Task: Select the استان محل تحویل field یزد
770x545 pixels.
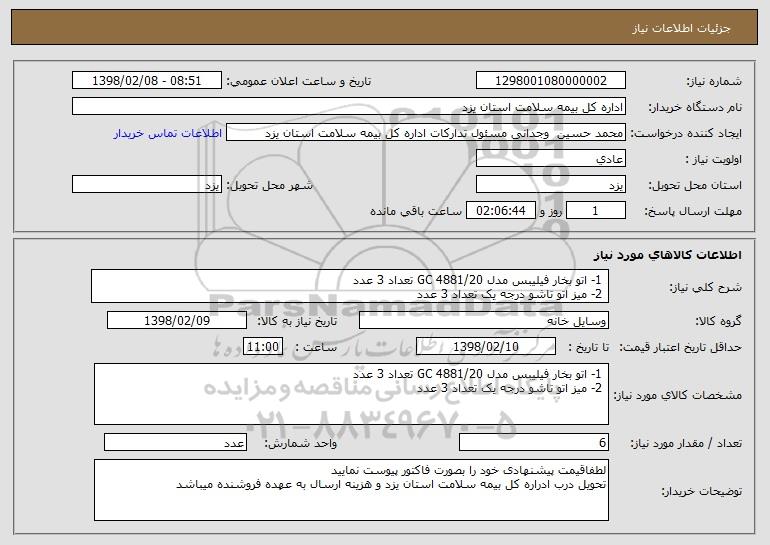Action: pyautogui.click(x=550, y=185)
